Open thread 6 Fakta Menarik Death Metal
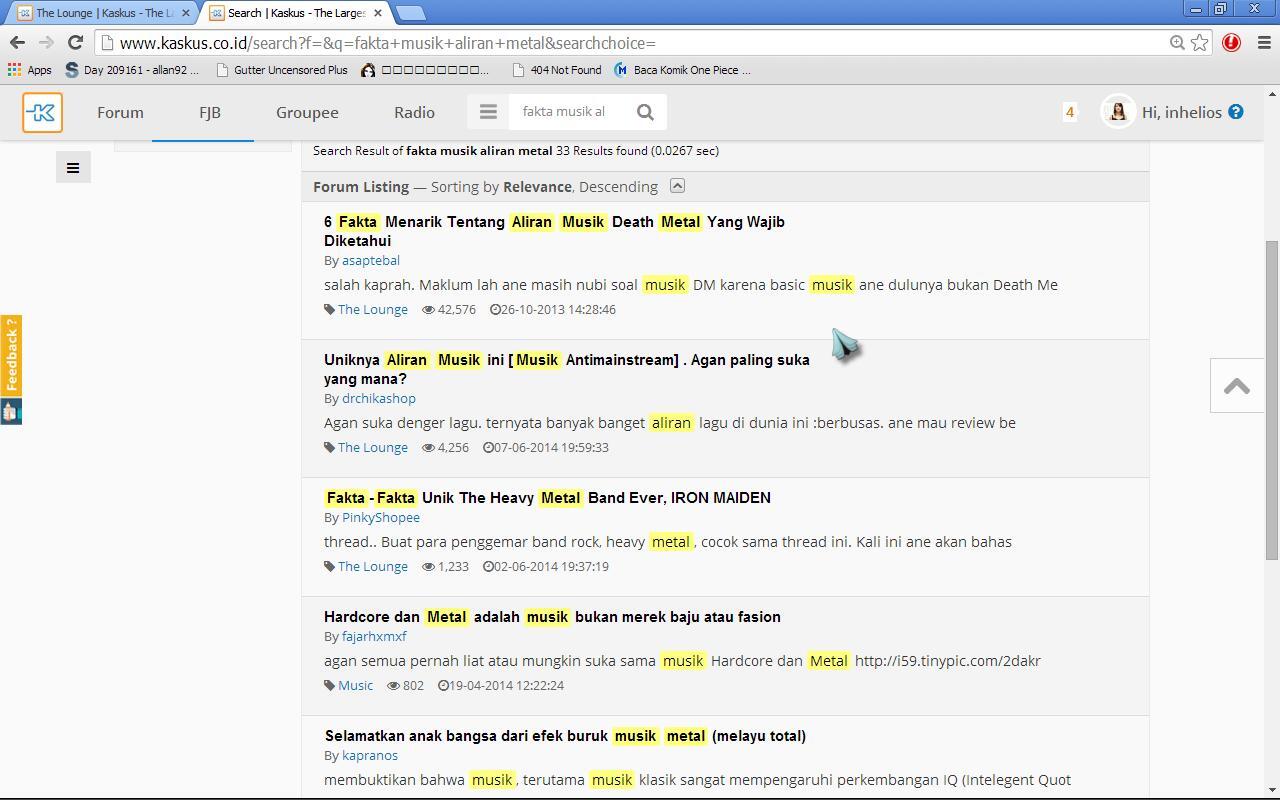Image resolution: width=1280 pixels, height=800 pixels. (x=554, y=231)
